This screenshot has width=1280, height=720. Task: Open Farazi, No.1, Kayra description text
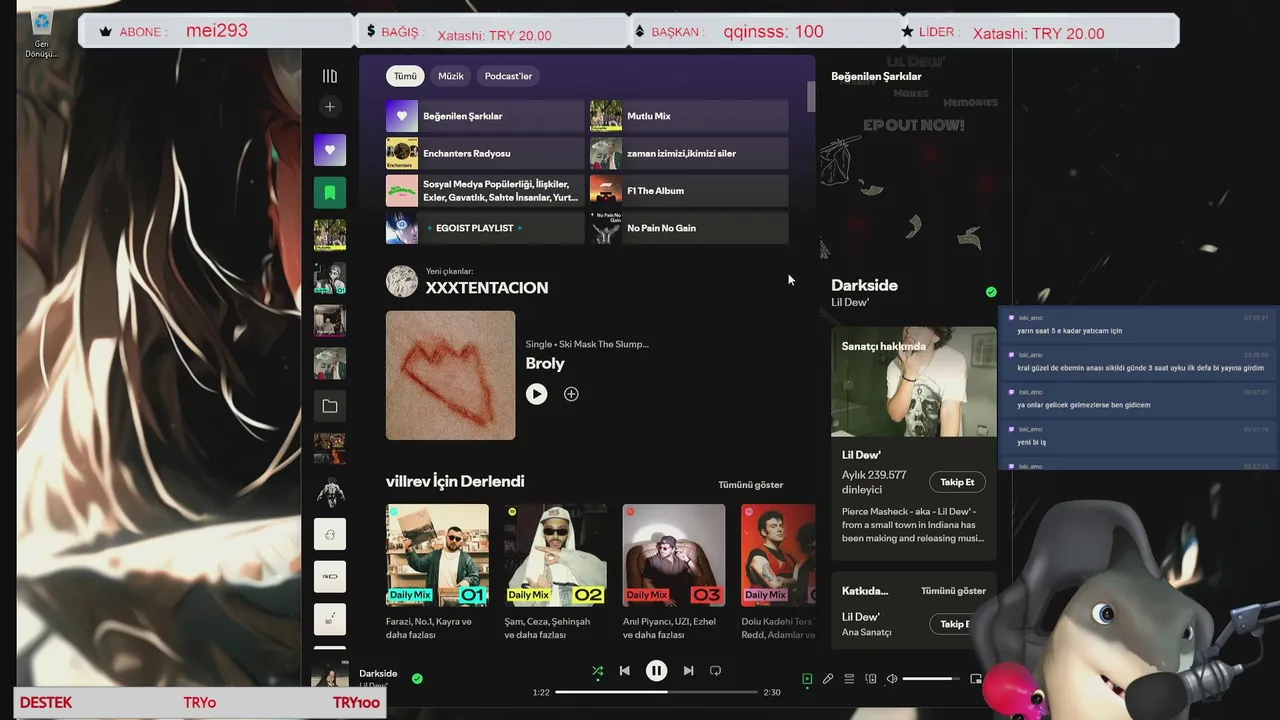point(429,628)
